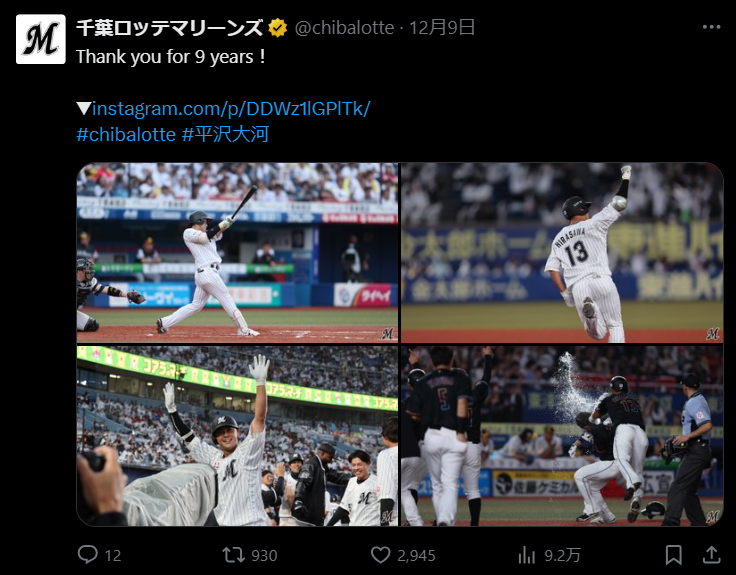Click the gold verified badge
The height and width of the screenshot is (575, 736).
click(x=278, y=28)
